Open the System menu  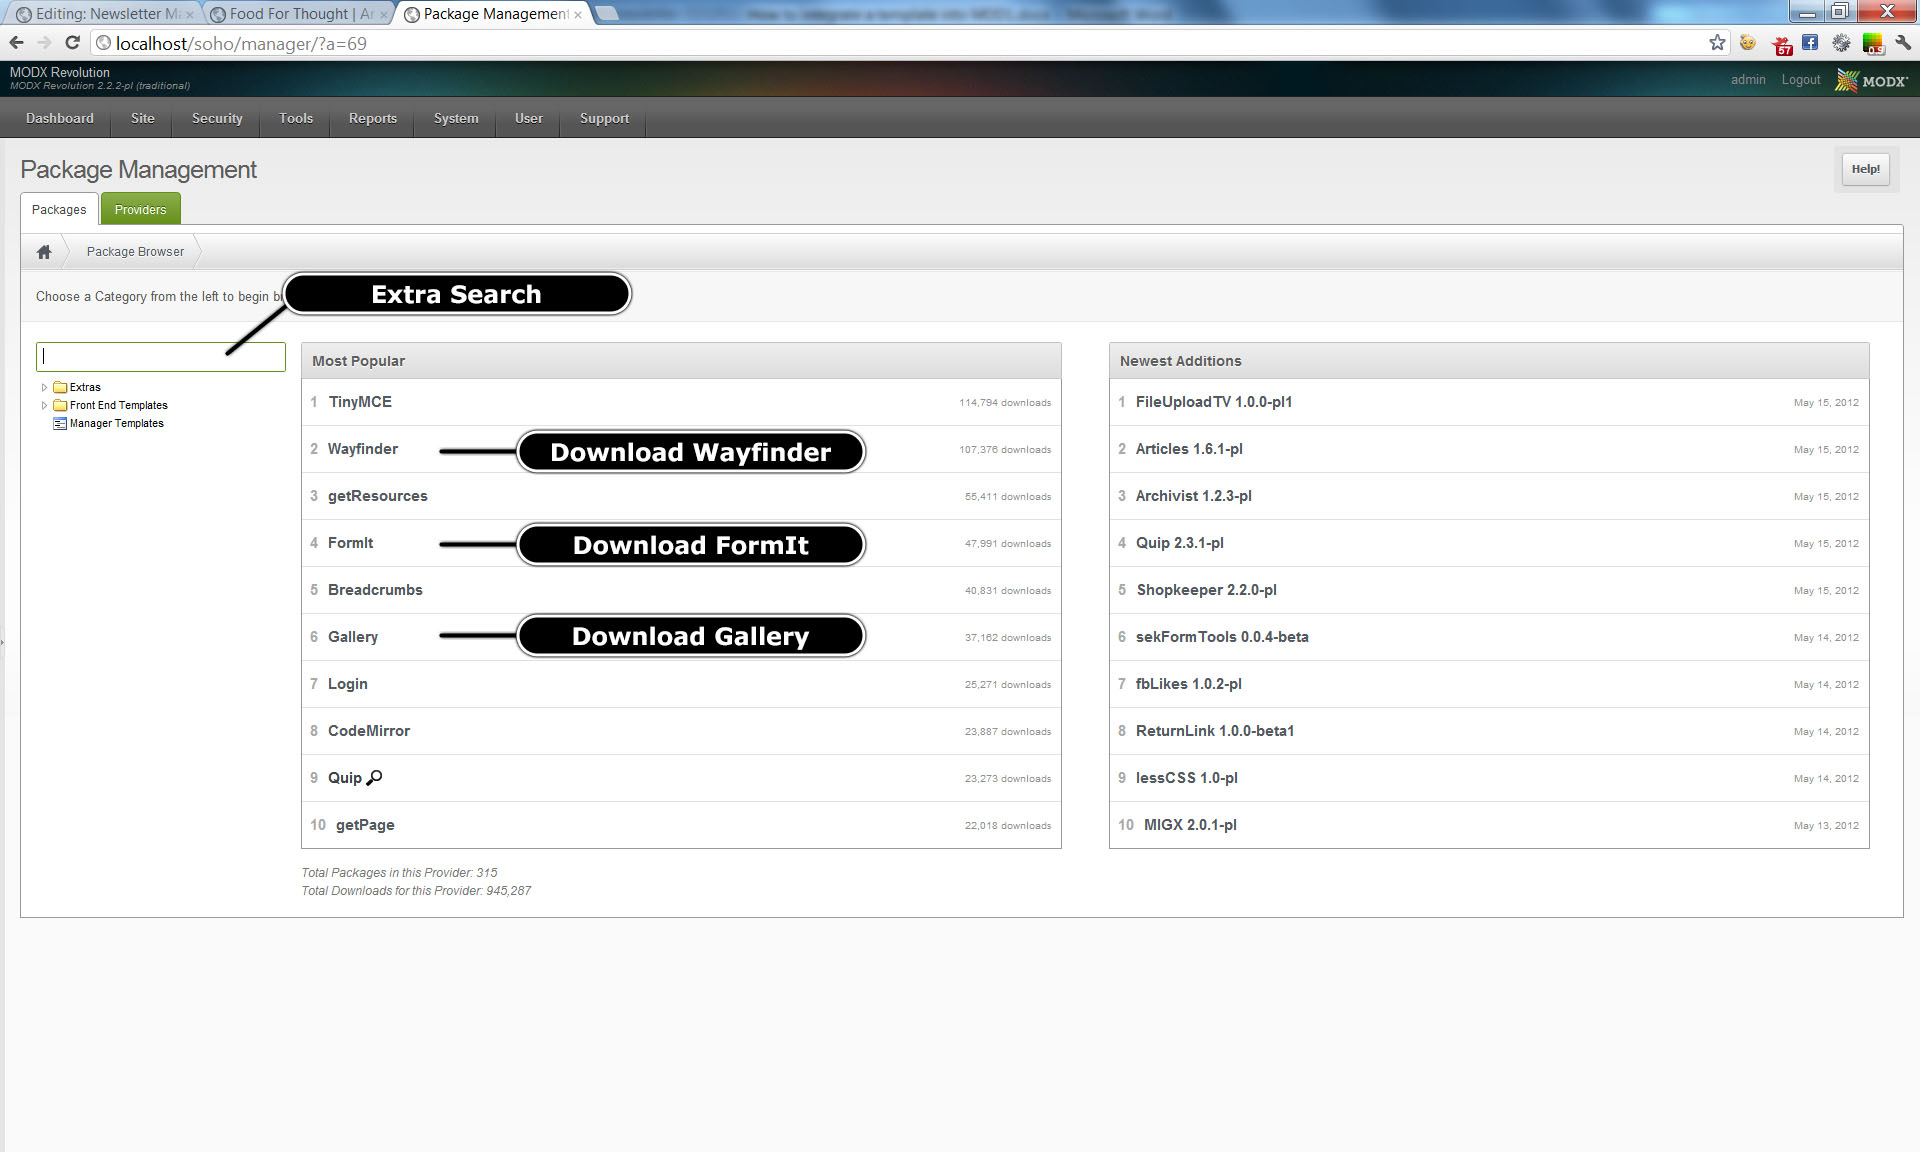[x=456, y=118]
